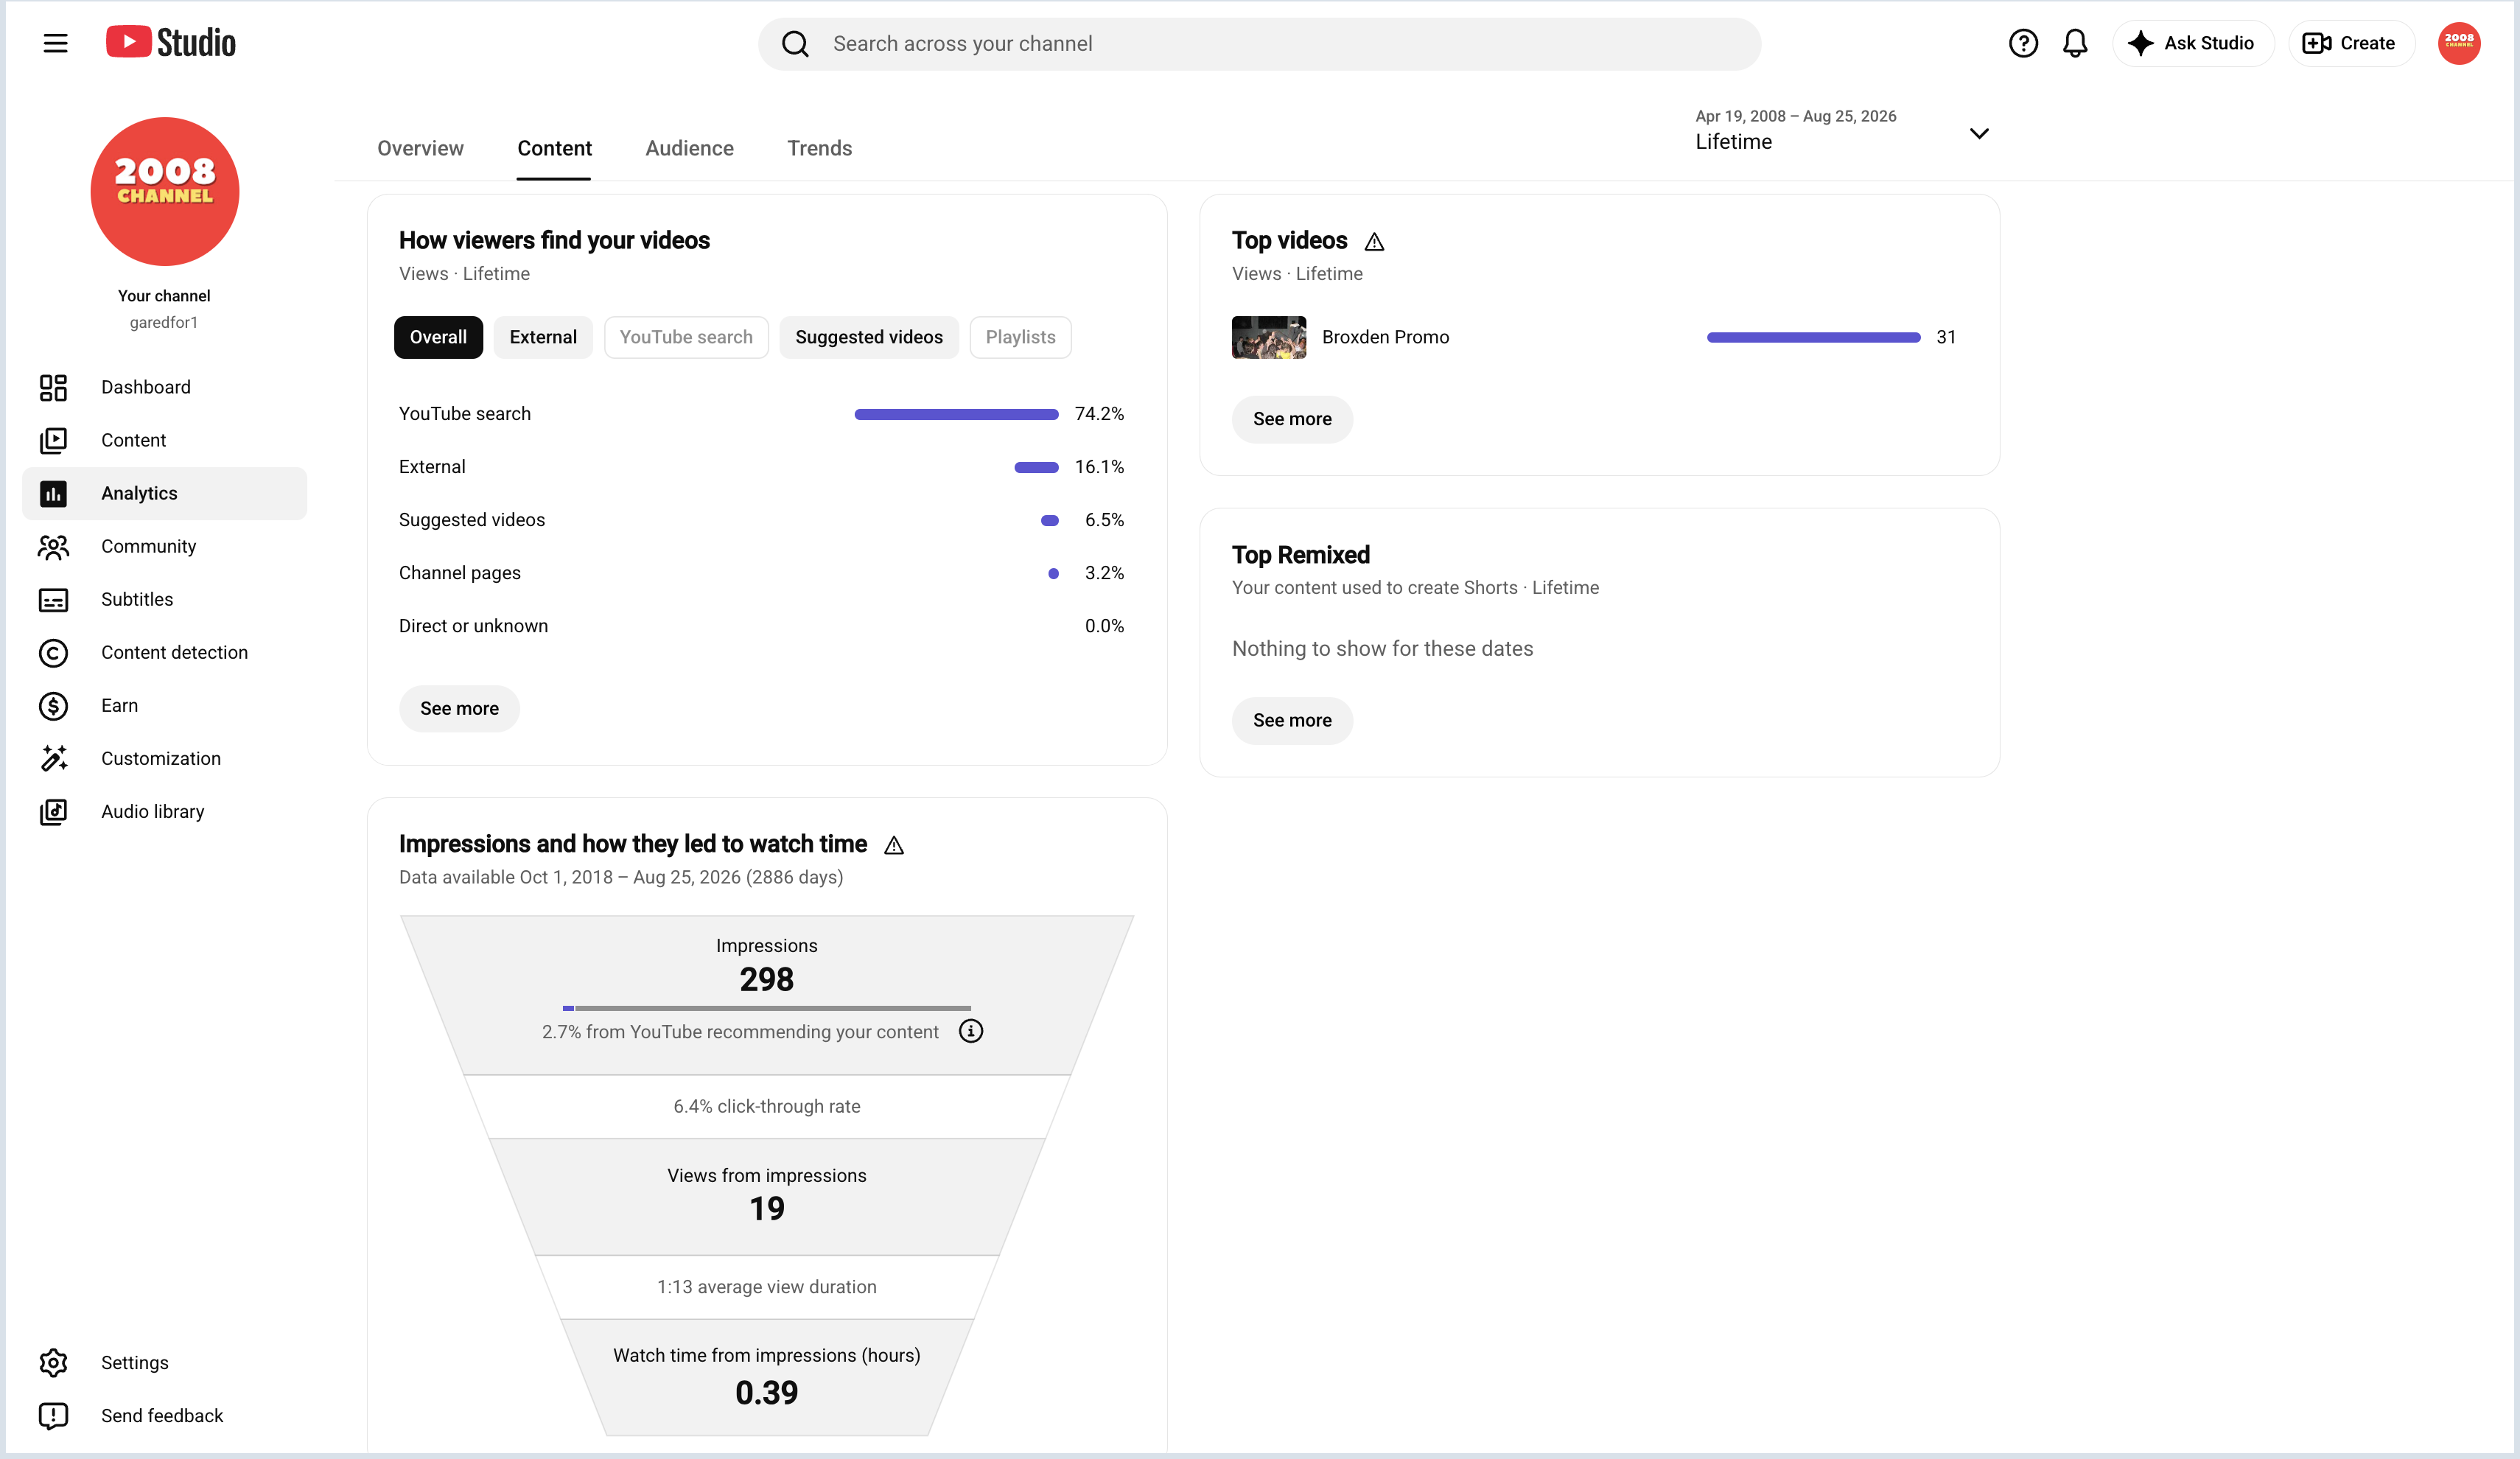Click the 1:13 average view duration text
The width and height of the screenshot is (2520, 1459).
tap(767, 1286)
